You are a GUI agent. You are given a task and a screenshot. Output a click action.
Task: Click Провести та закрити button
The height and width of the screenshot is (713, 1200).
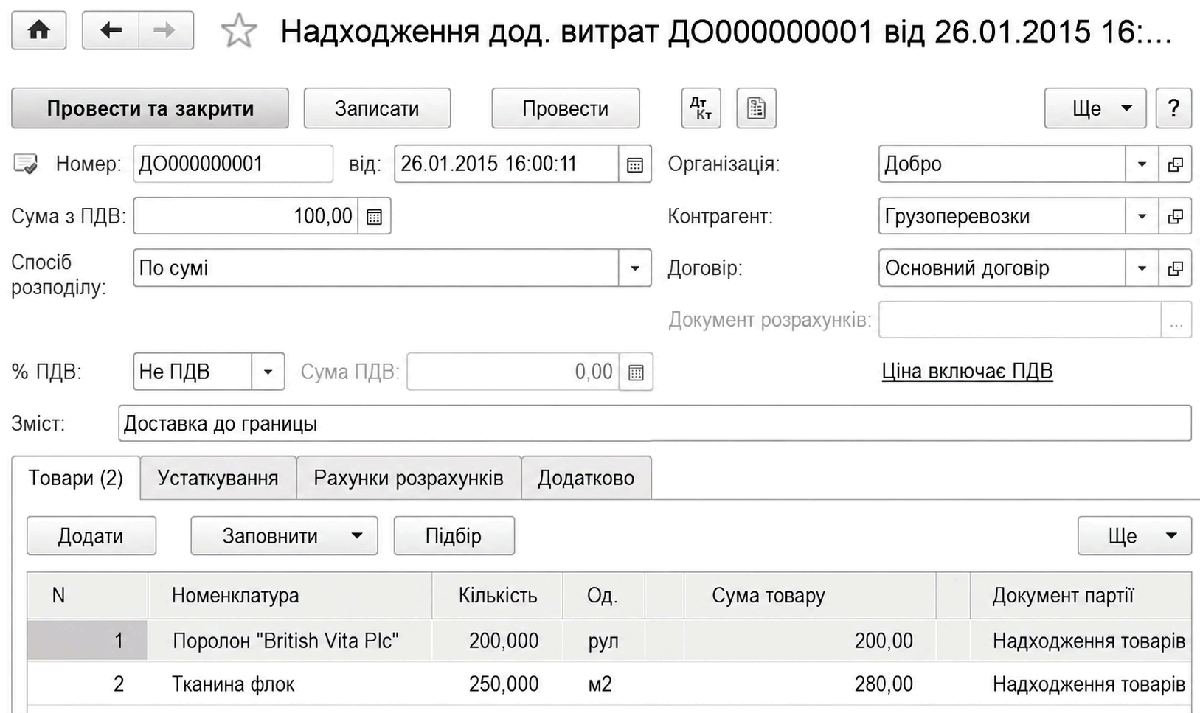point(150,109)
